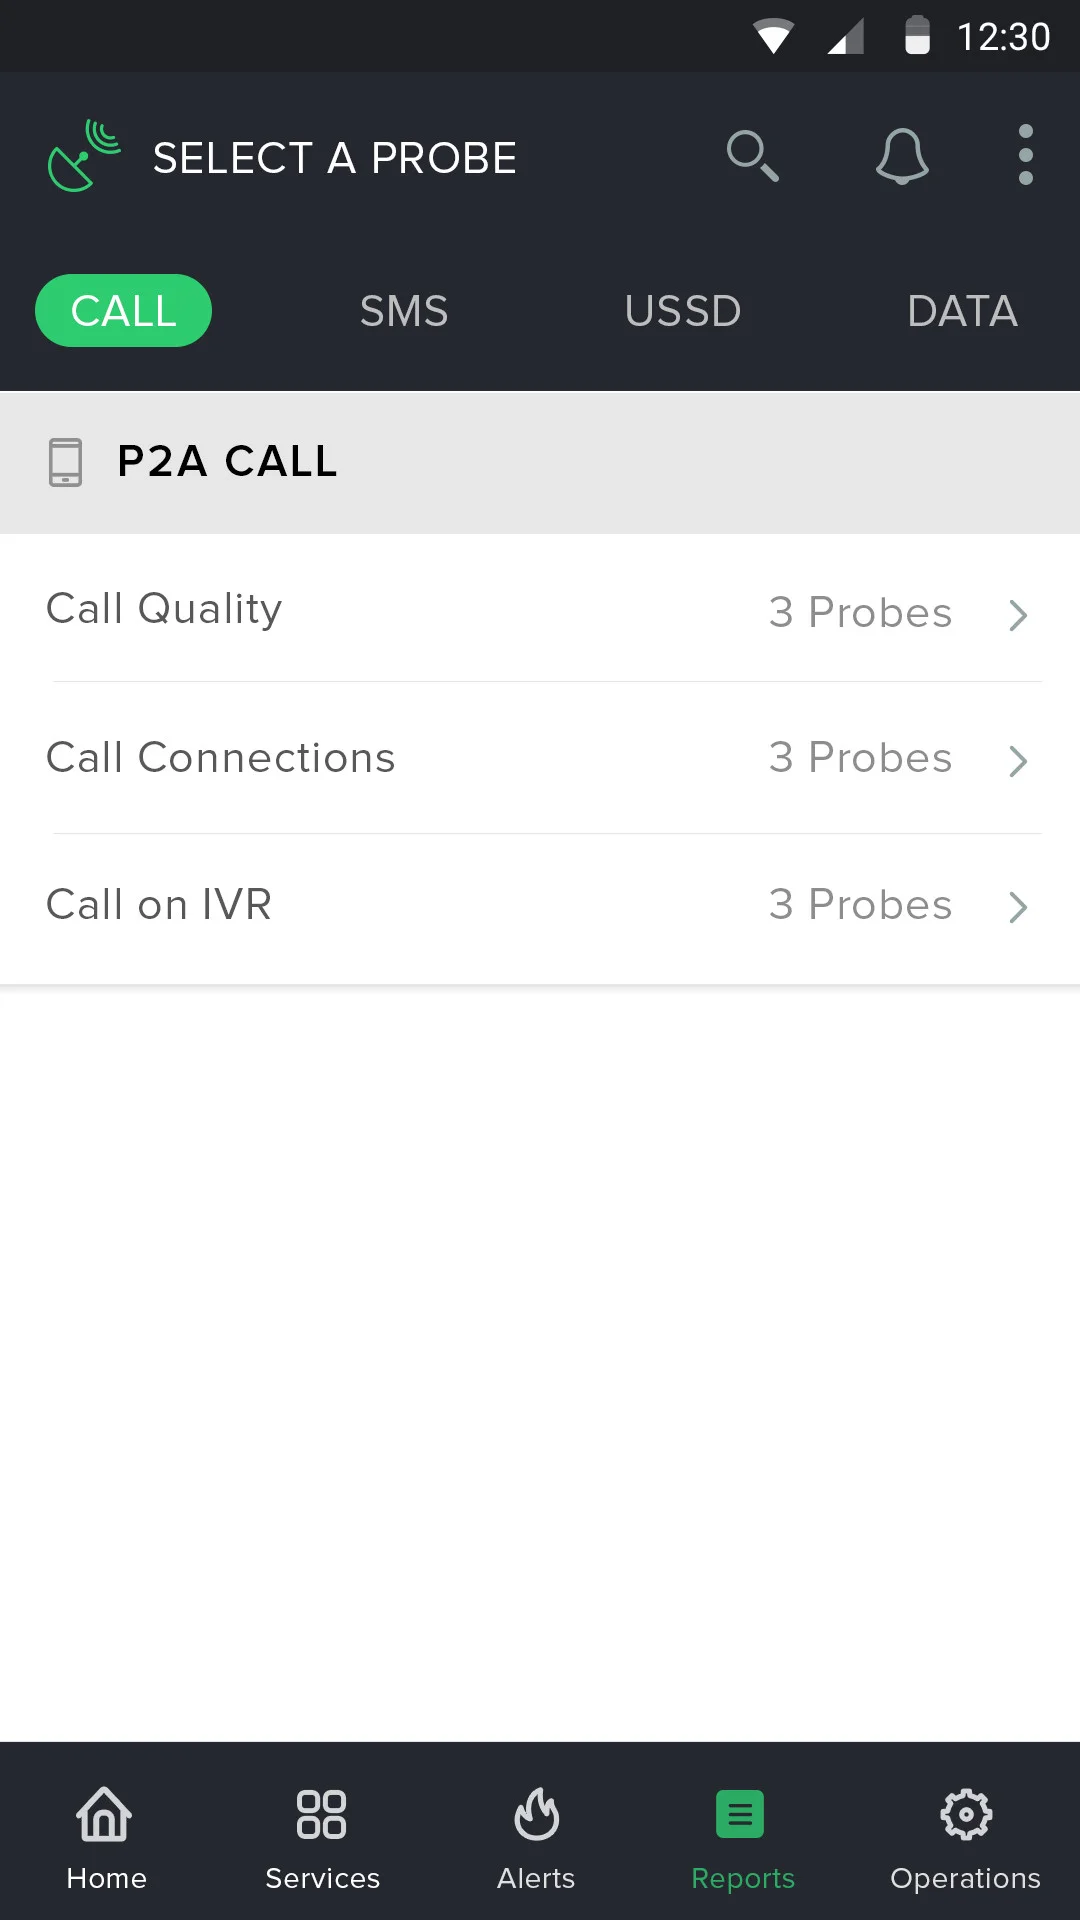Switch to the DATA tab
The image size is (1080, 1920).
point(962,311)
